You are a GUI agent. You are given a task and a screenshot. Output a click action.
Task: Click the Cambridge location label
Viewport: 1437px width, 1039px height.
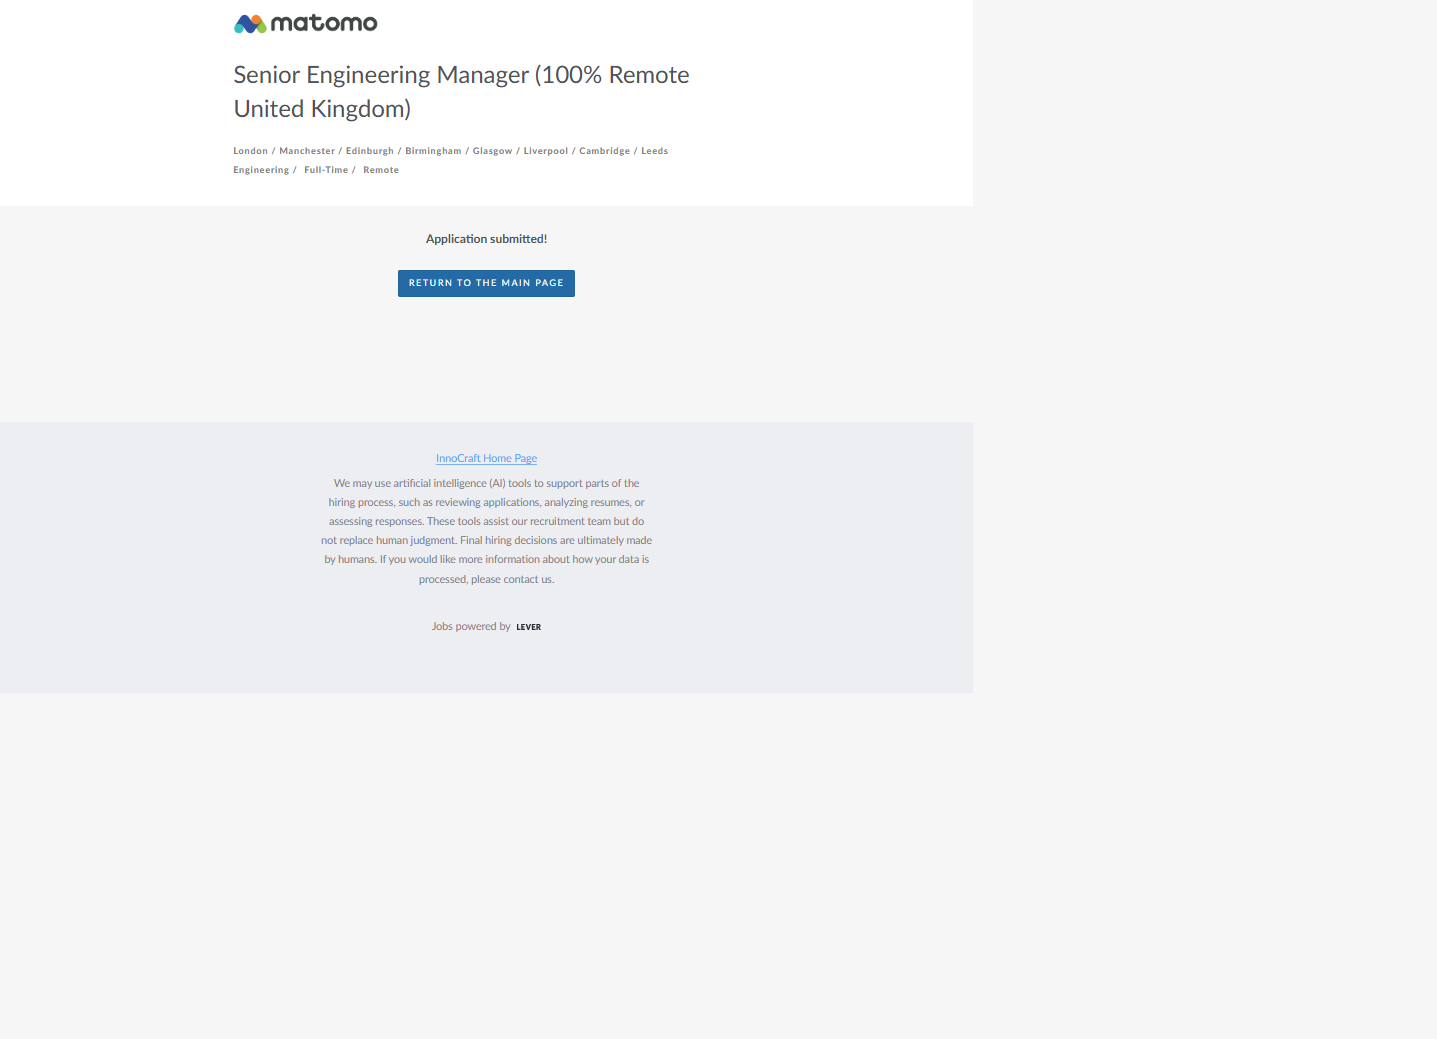pos(604,151)
